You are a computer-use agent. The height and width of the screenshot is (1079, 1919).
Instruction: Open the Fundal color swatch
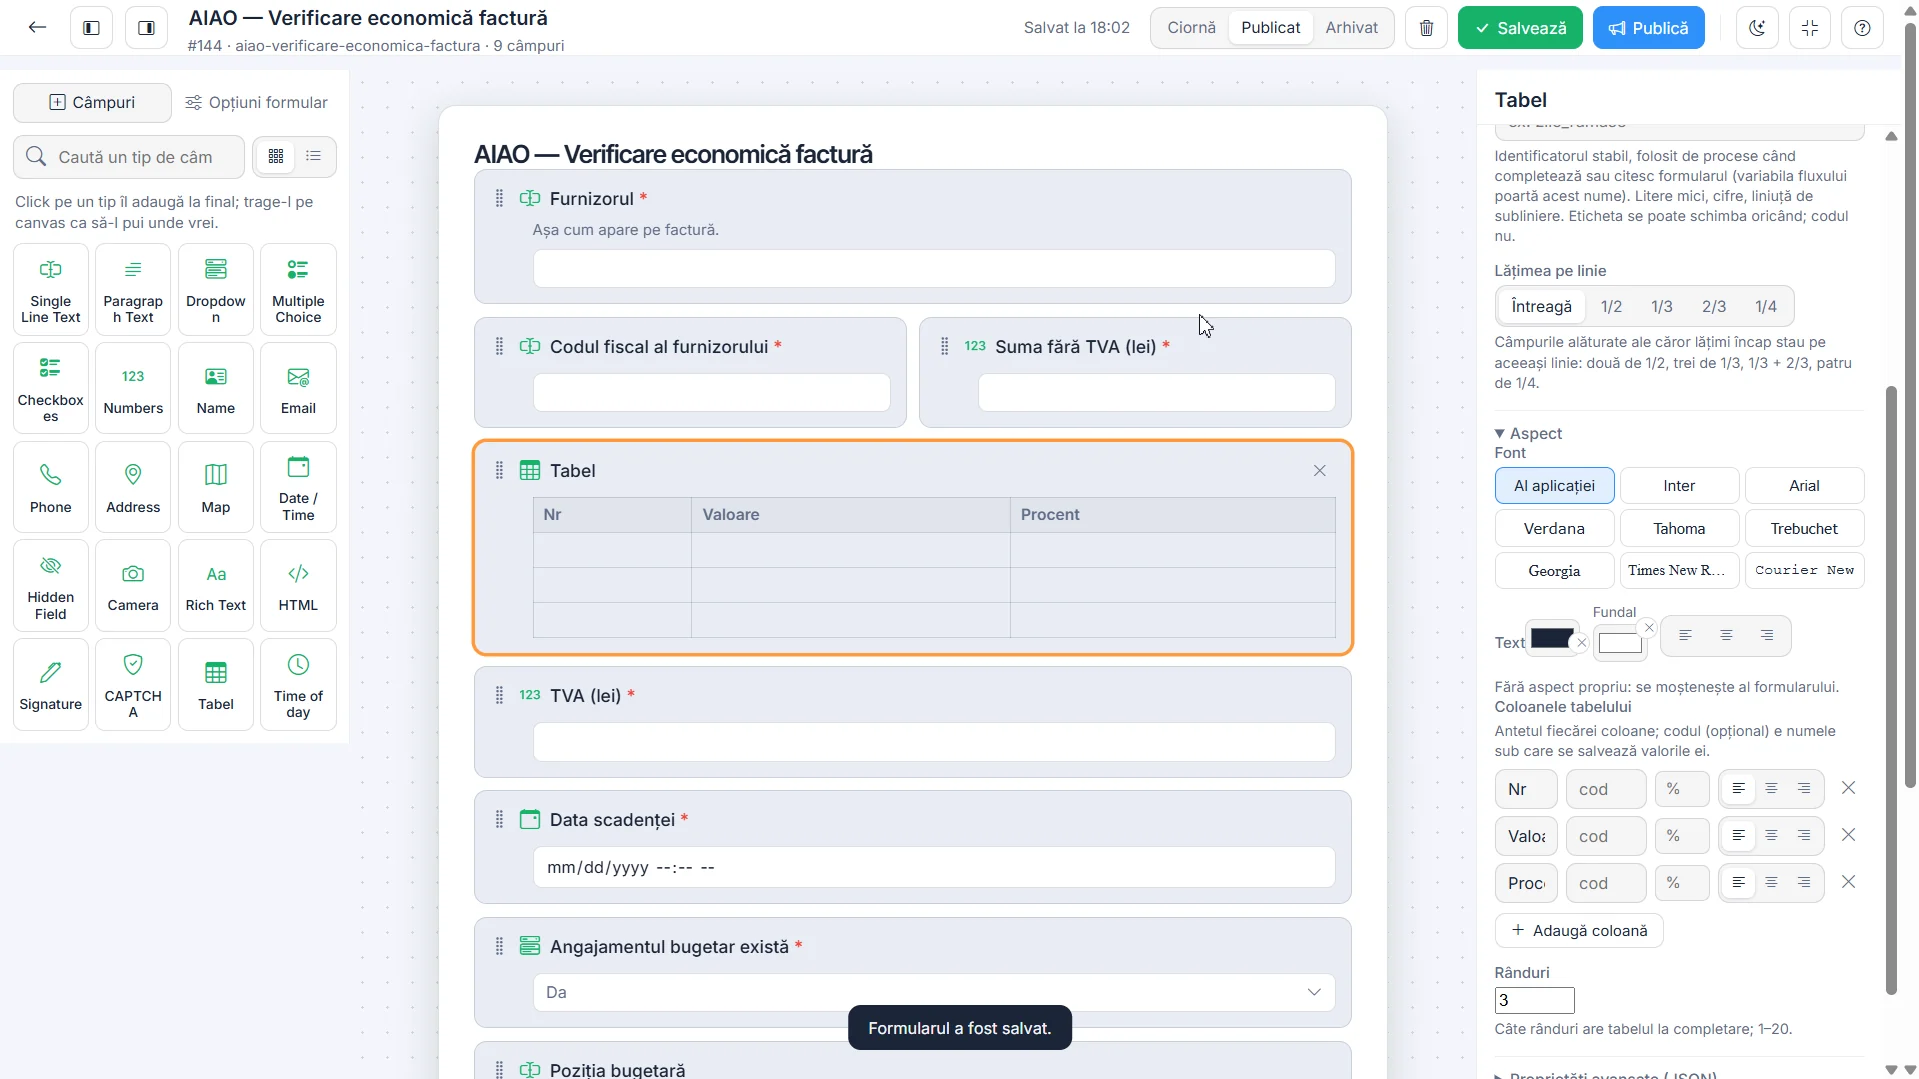(1620, 643)
